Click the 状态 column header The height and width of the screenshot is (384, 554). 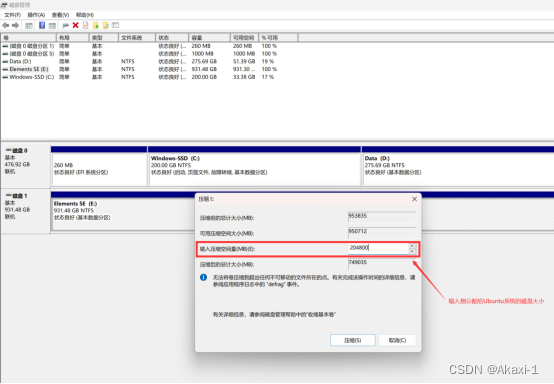coord(172,38)
